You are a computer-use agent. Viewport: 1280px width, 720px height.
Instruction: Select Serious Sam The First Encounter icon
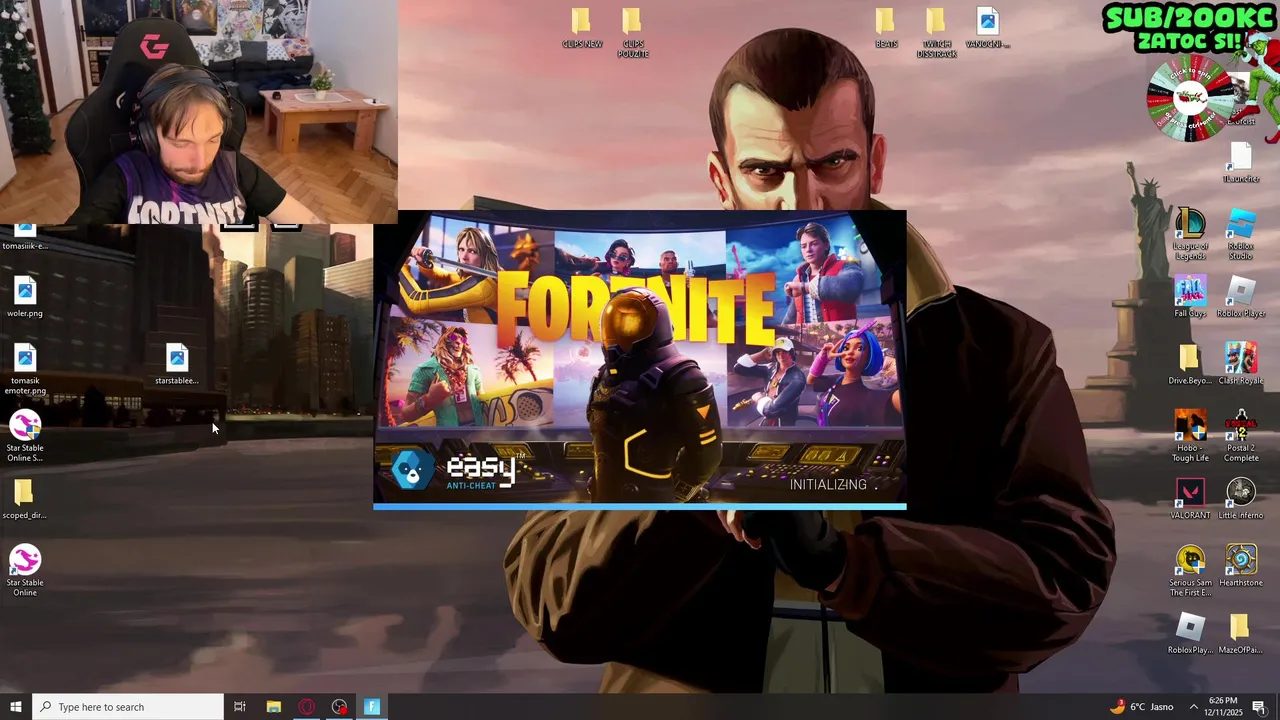pos(1190,571)
